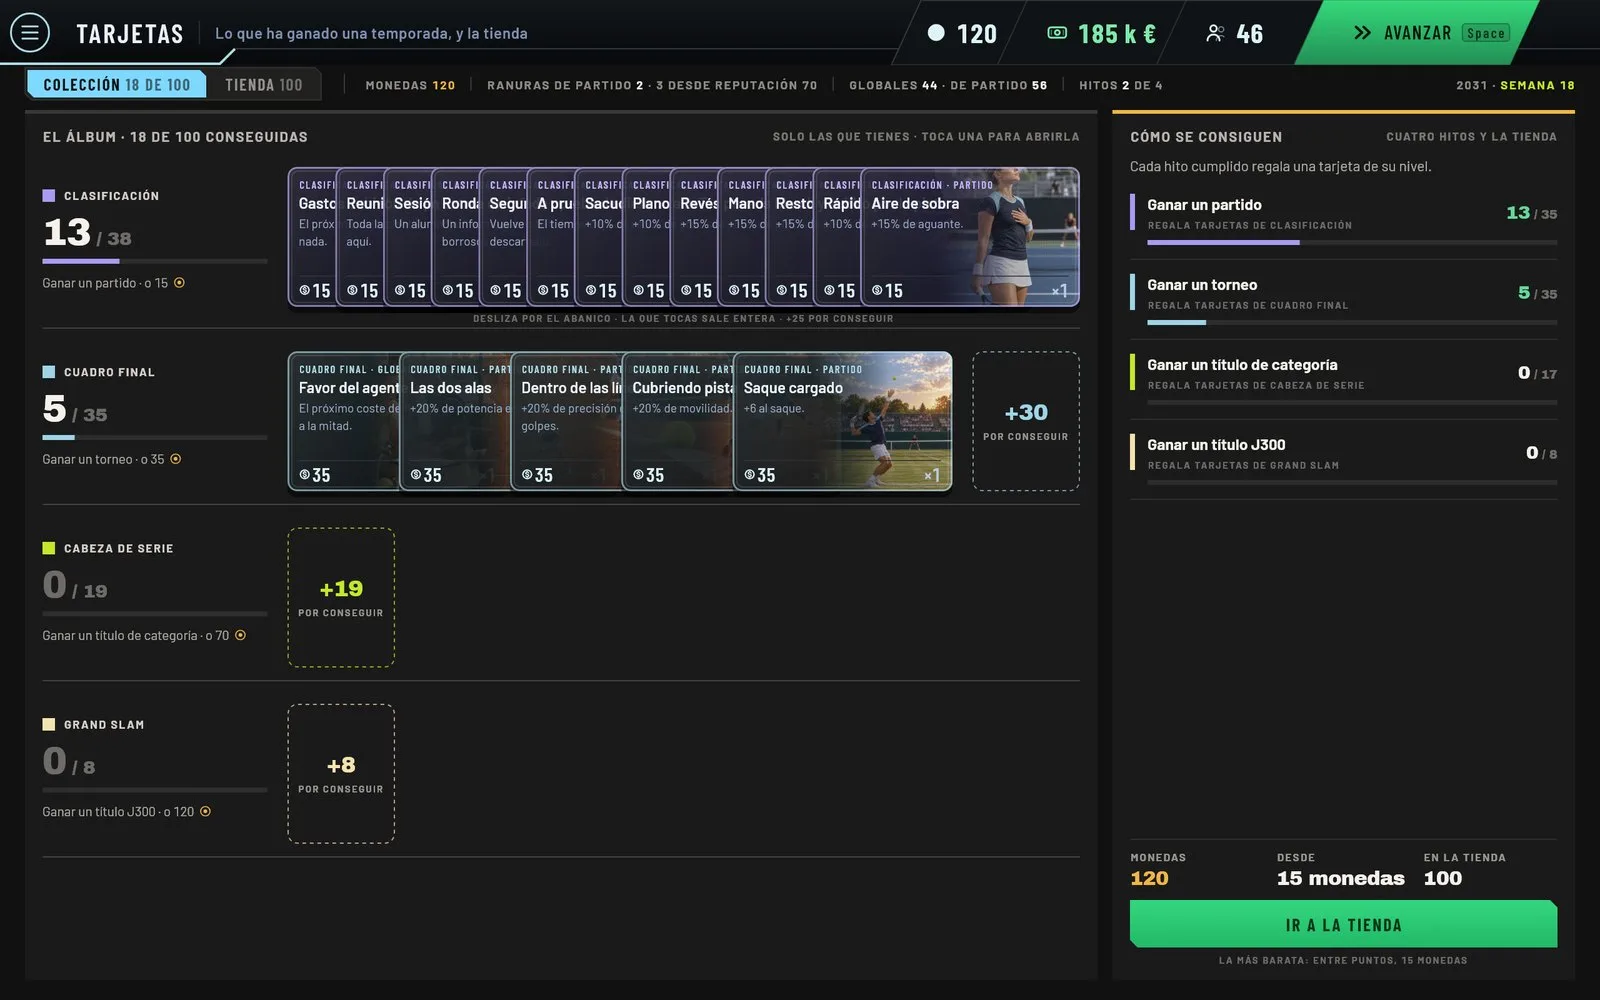Open the 'Favor del agent' card
Screen dimensions: 1600x1000
click(x=344, y=421)
